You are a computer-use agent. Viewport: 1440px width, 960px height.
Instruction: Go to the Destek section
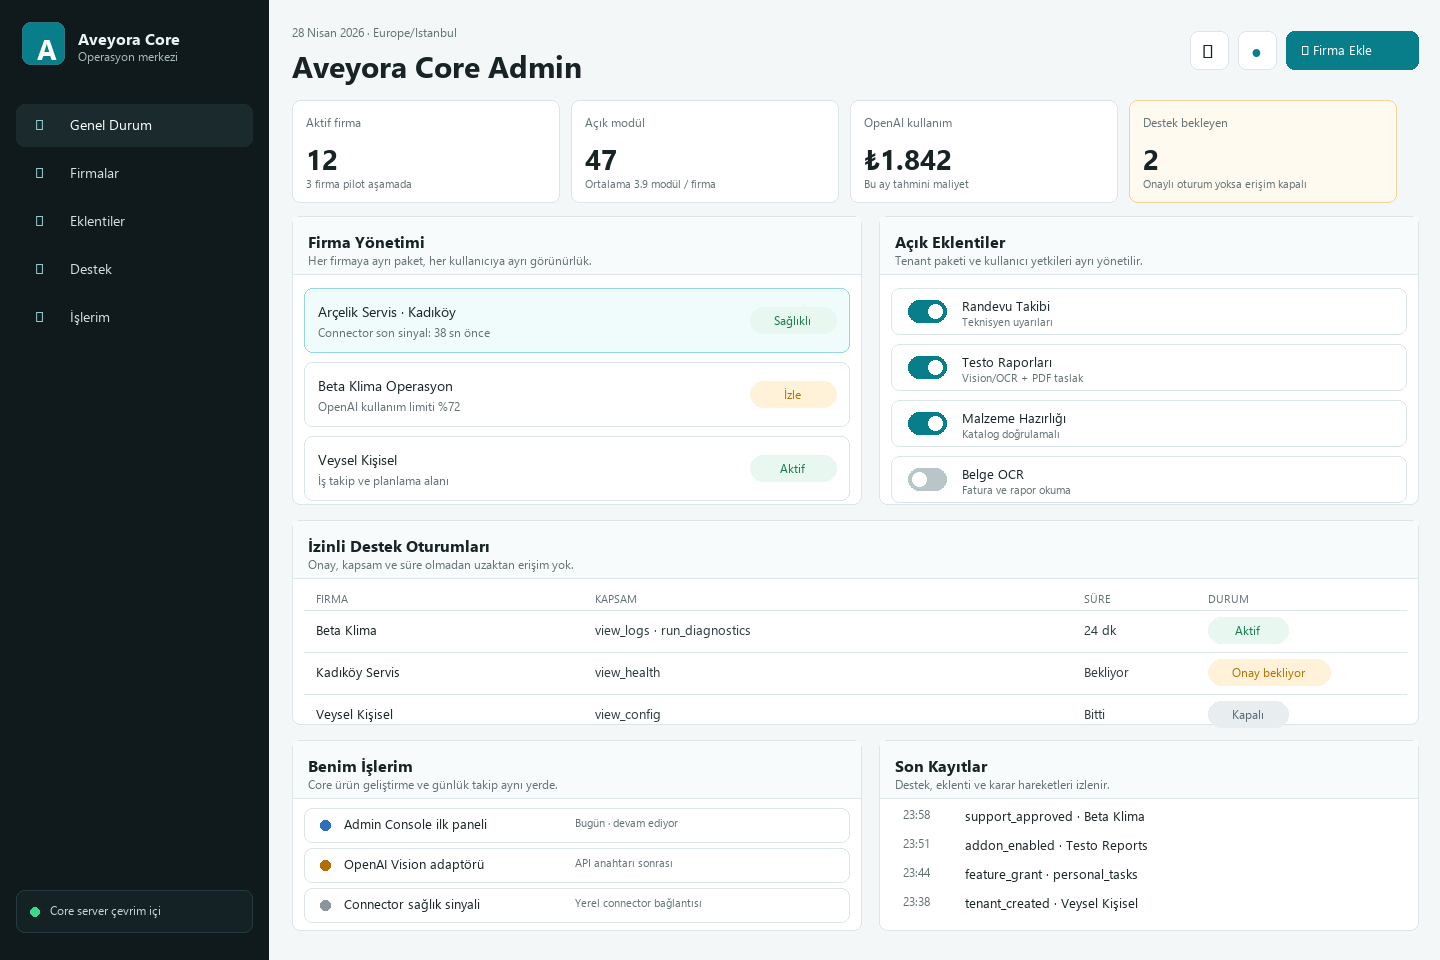(91, 269)
